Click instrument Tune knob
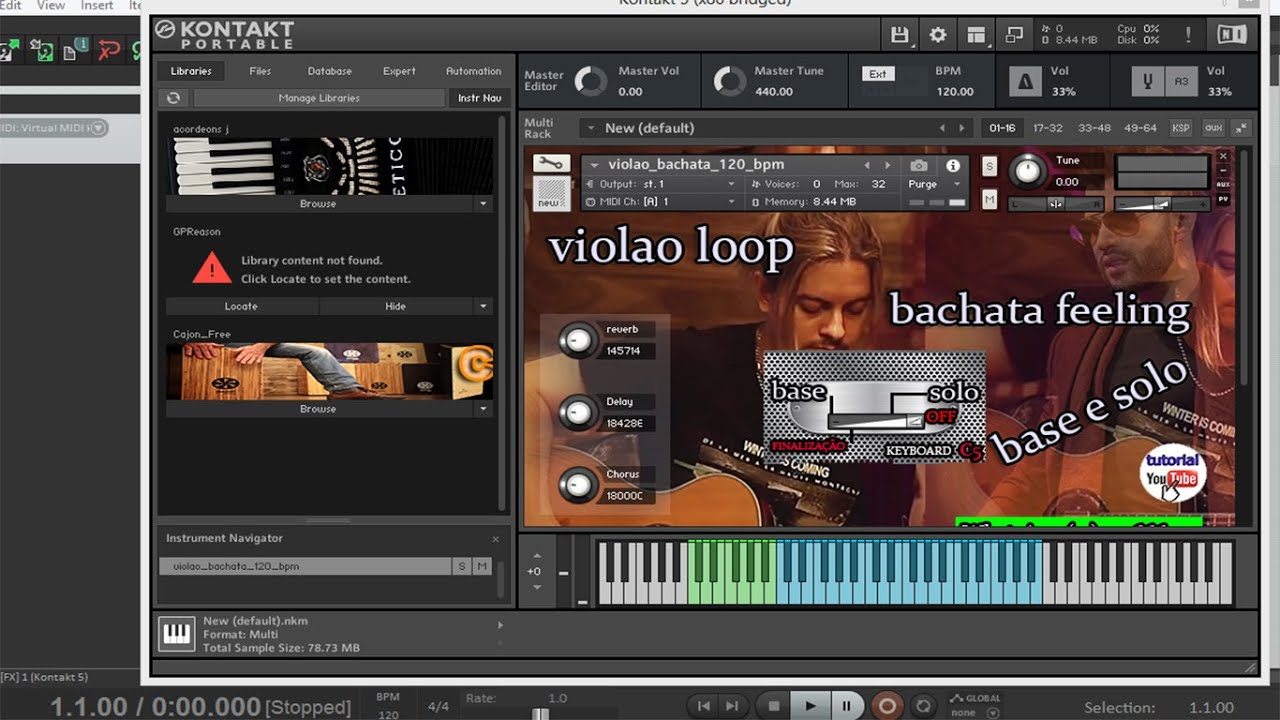 coord(1027,172)
